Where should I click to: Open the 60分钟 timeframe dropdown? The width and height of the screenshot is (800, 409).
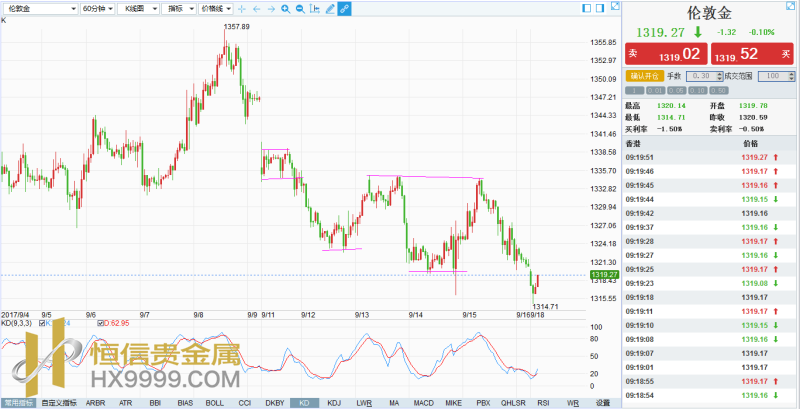95,8
